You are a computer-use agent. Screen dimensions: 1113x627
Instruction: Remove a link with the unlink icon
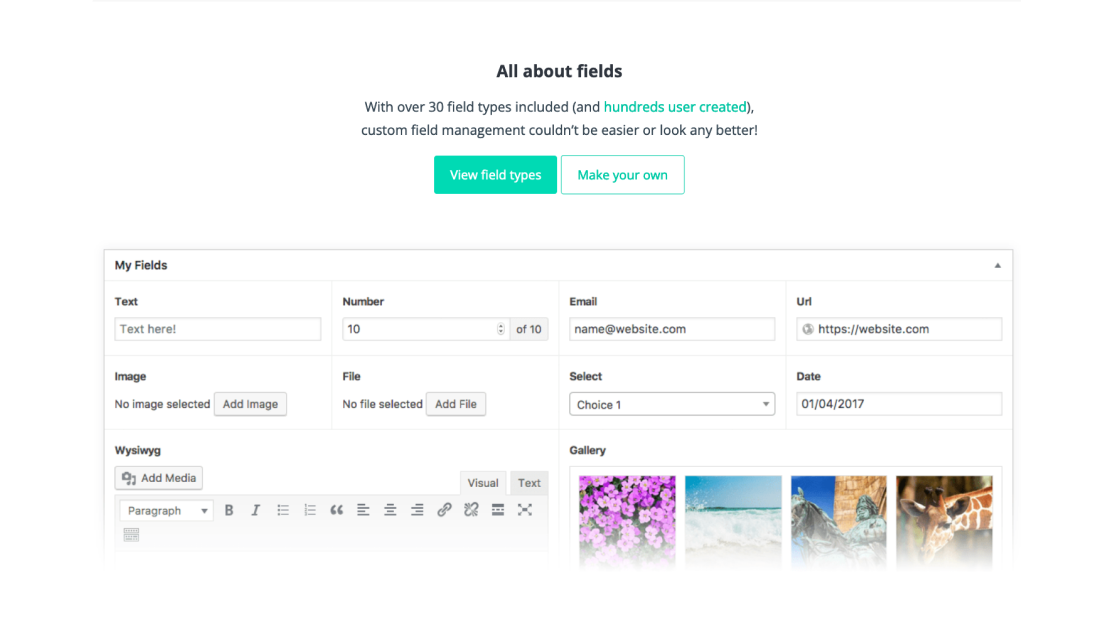click(x=471, y=509)
